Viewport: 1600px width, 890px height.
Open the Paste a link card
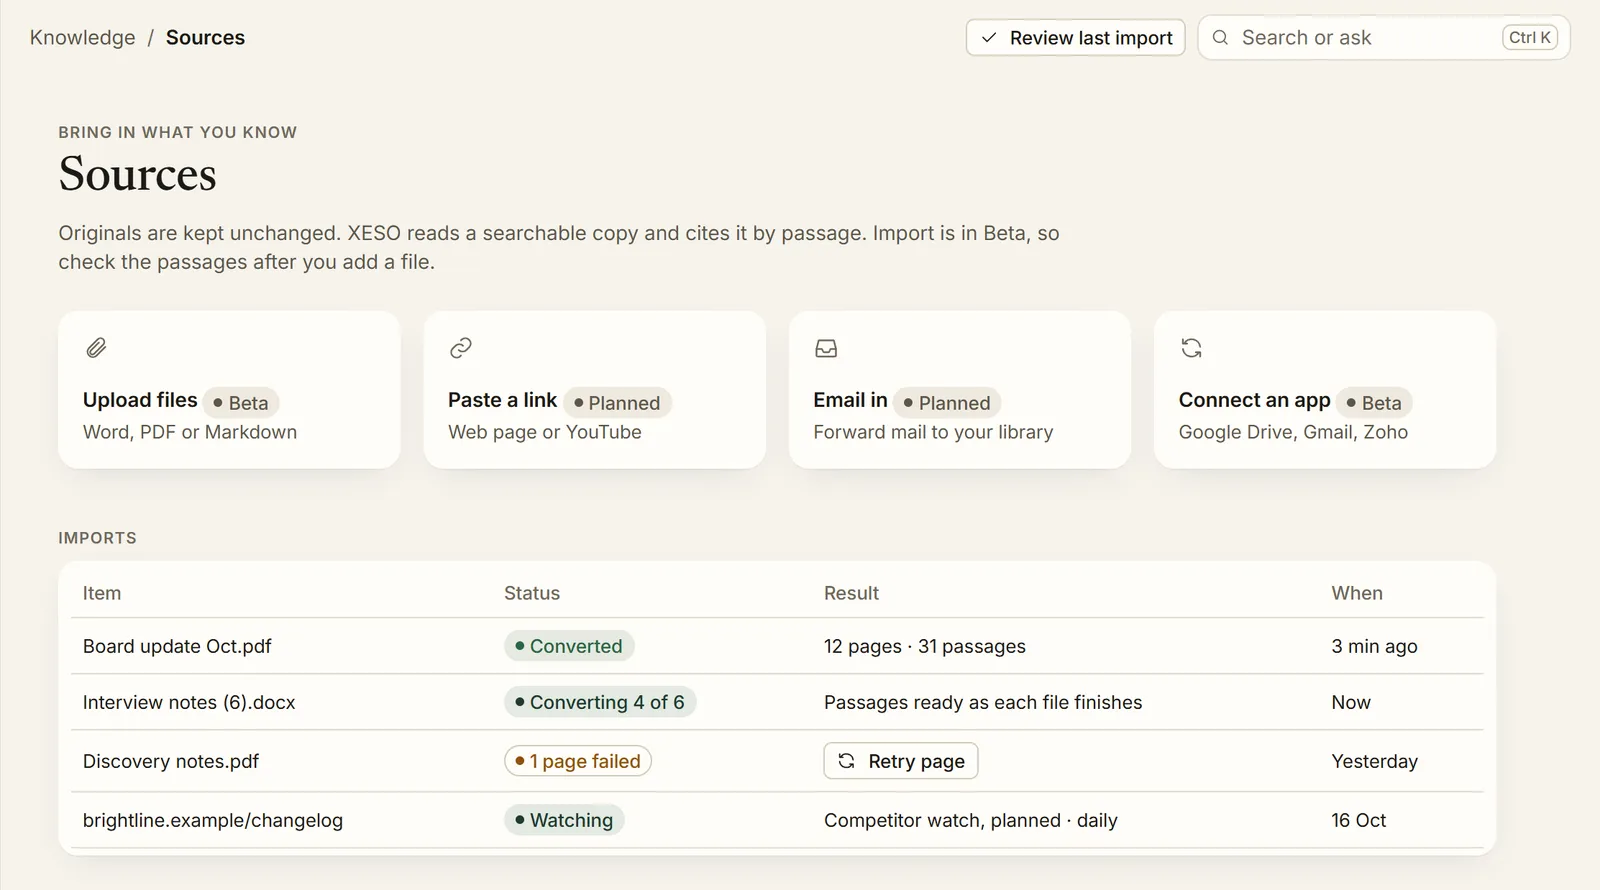pyautogui.click(x=595, y=390)
